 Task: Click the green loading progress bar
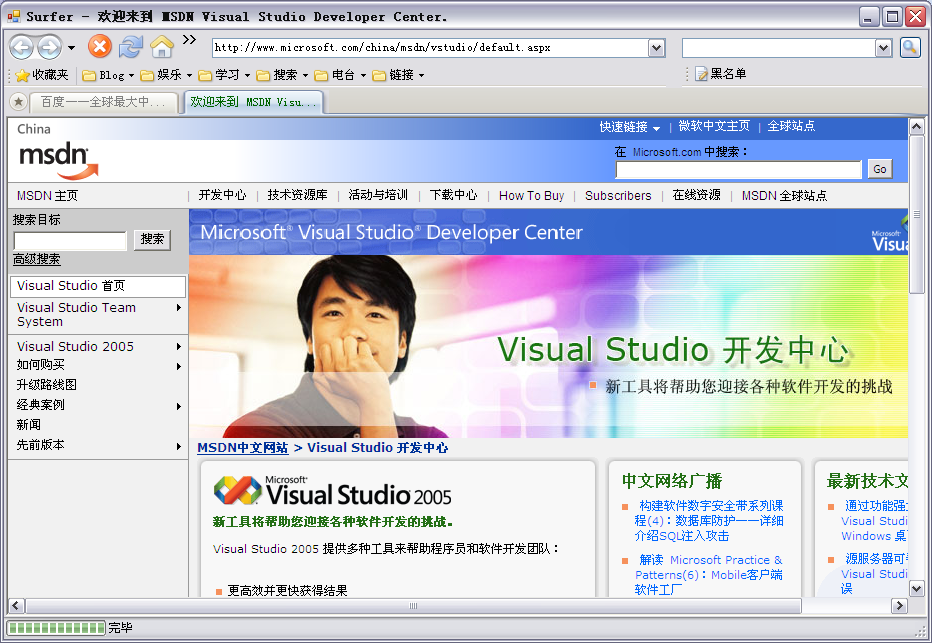(x=56, y=628)
